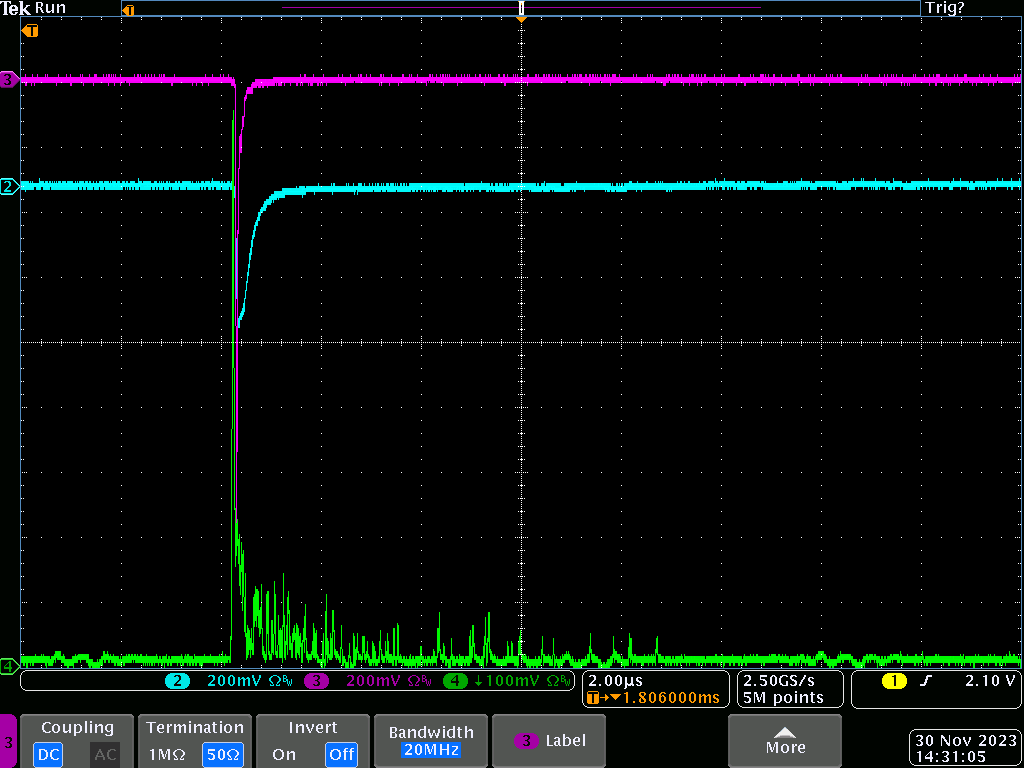Click the orange trigger position T icon below Tek
The height and width of the screenshot is (768, 1024).
pos(31,31)
